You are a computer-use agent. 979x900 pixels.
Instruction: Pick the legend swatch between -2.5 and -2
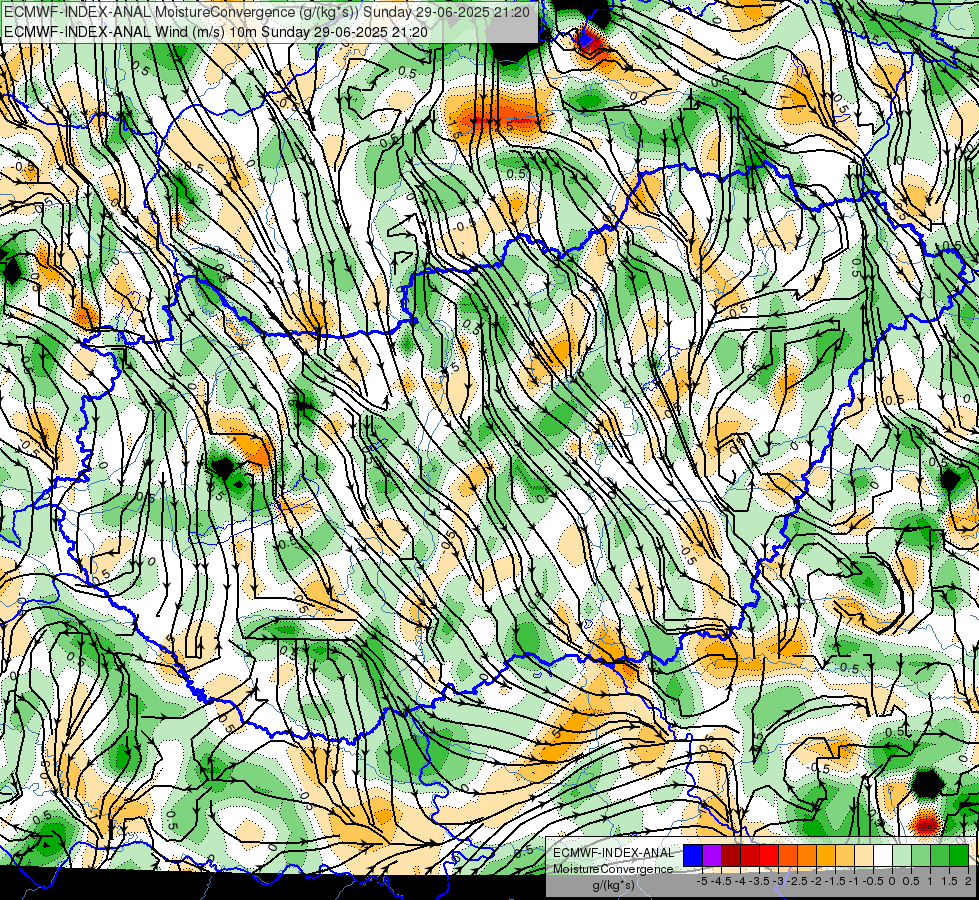click(x=807, y=855)
